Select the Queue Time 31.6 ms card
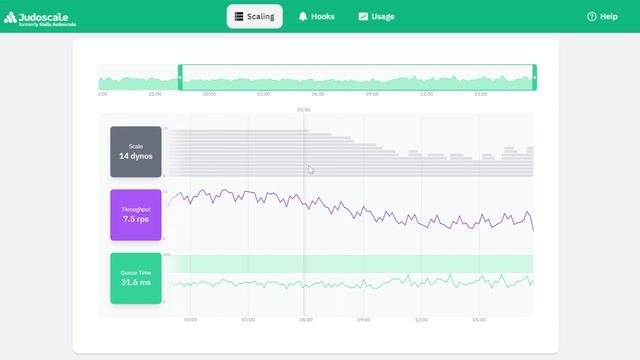640x360 pixels. 136,278
